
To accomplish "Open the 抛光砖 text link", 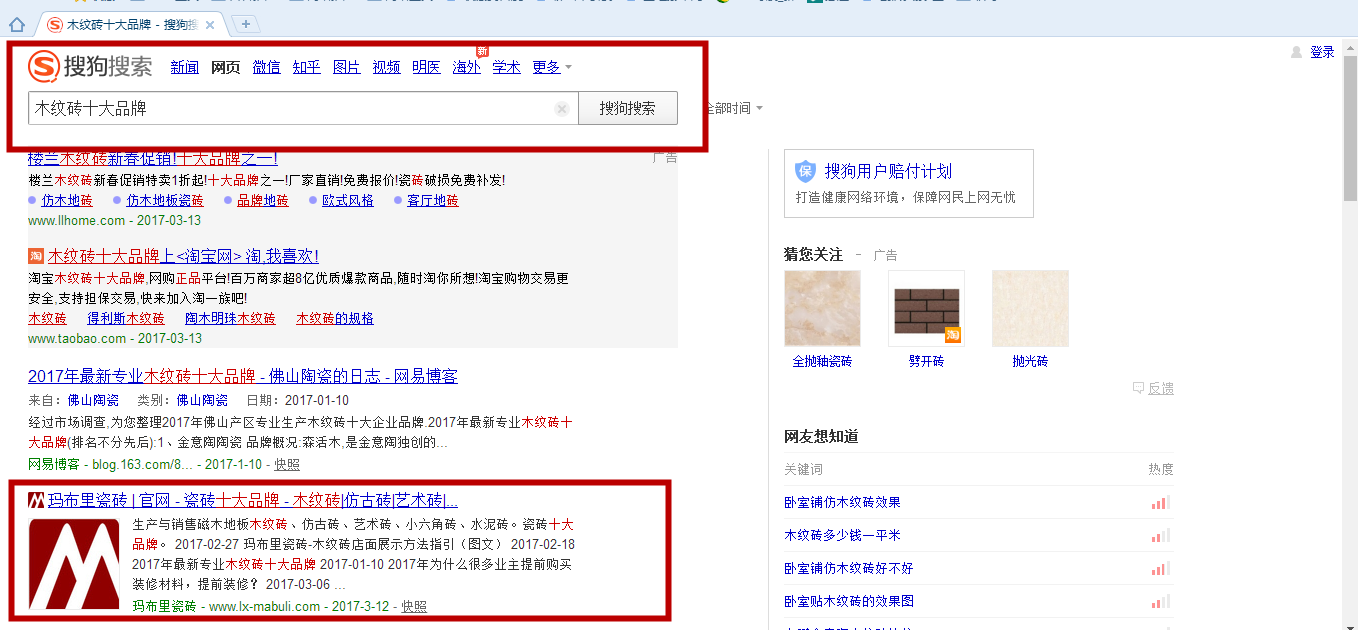I will (1030, 361).
